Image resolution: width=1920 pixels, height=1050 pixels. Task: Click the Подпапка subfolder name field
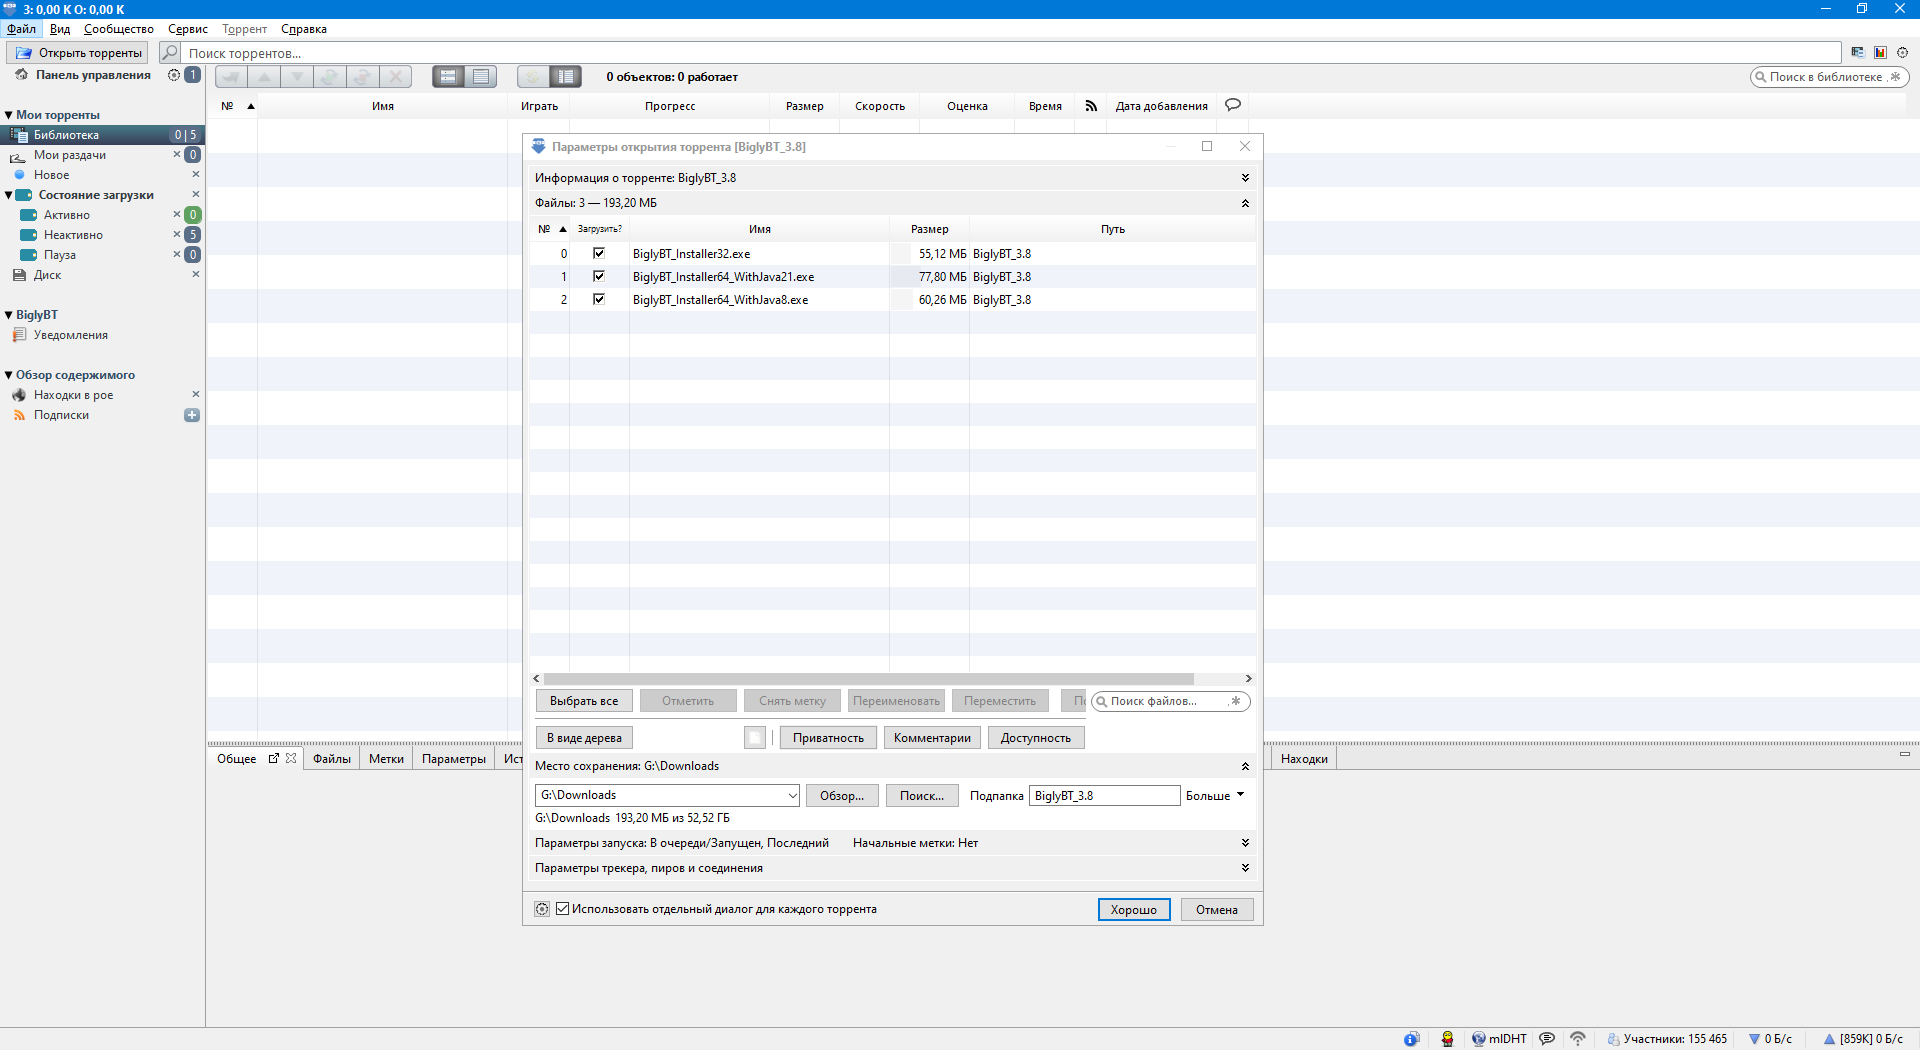pyautogui.click(x=1104, y=796)
